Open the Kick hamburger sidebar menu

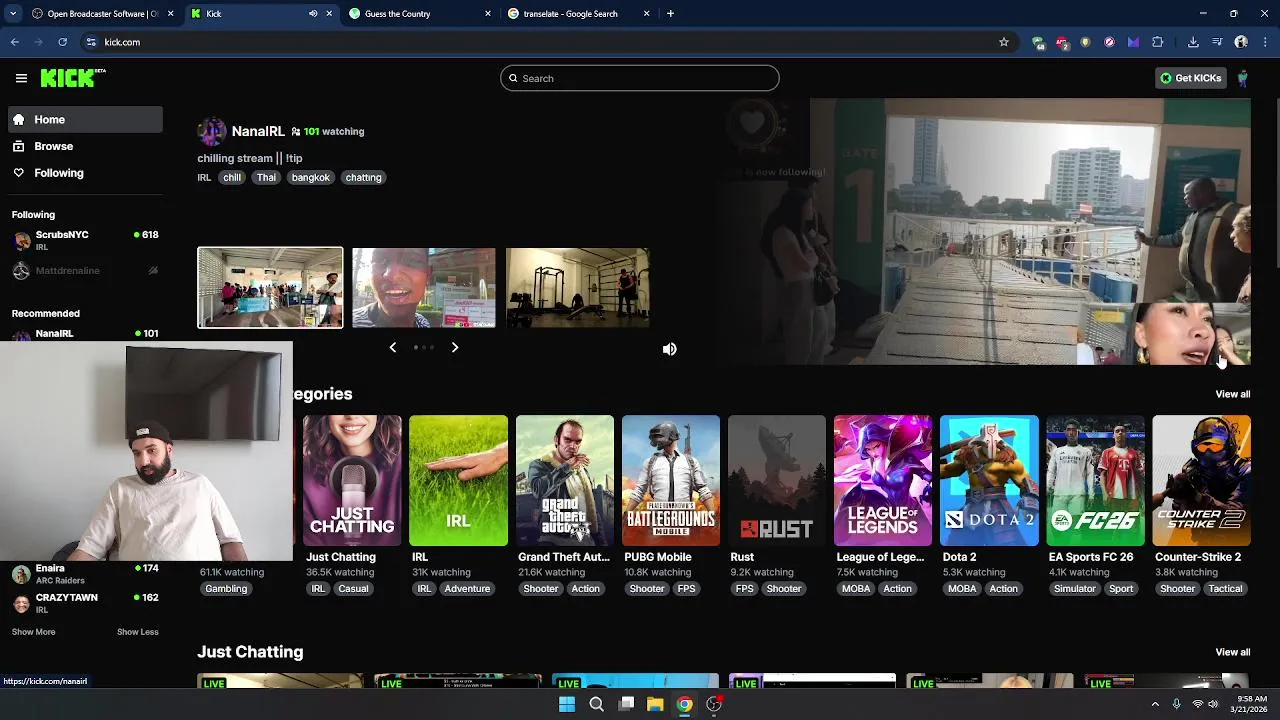click(21, 78)
